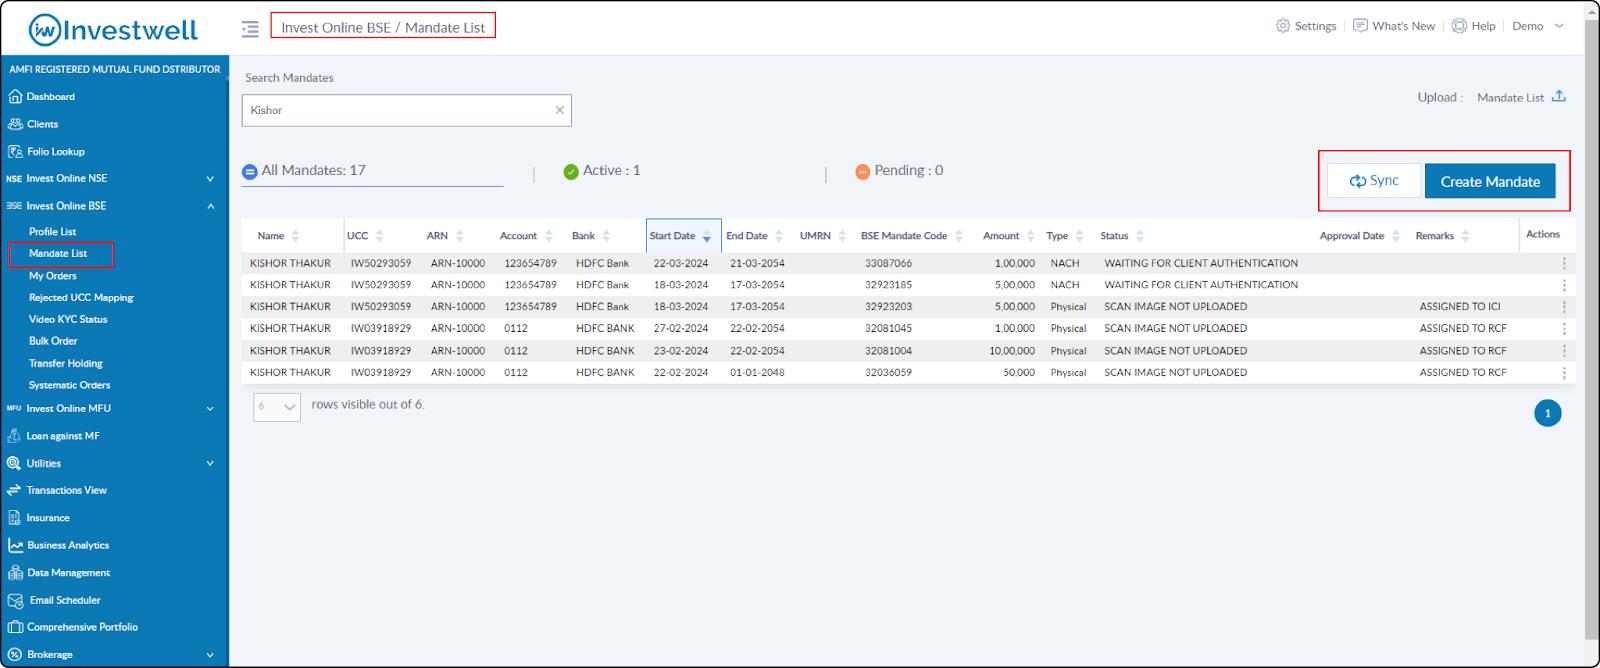Open Transfer Holding in sidebar
Screen dimensions: 1600x668
(x=66, y=364)
